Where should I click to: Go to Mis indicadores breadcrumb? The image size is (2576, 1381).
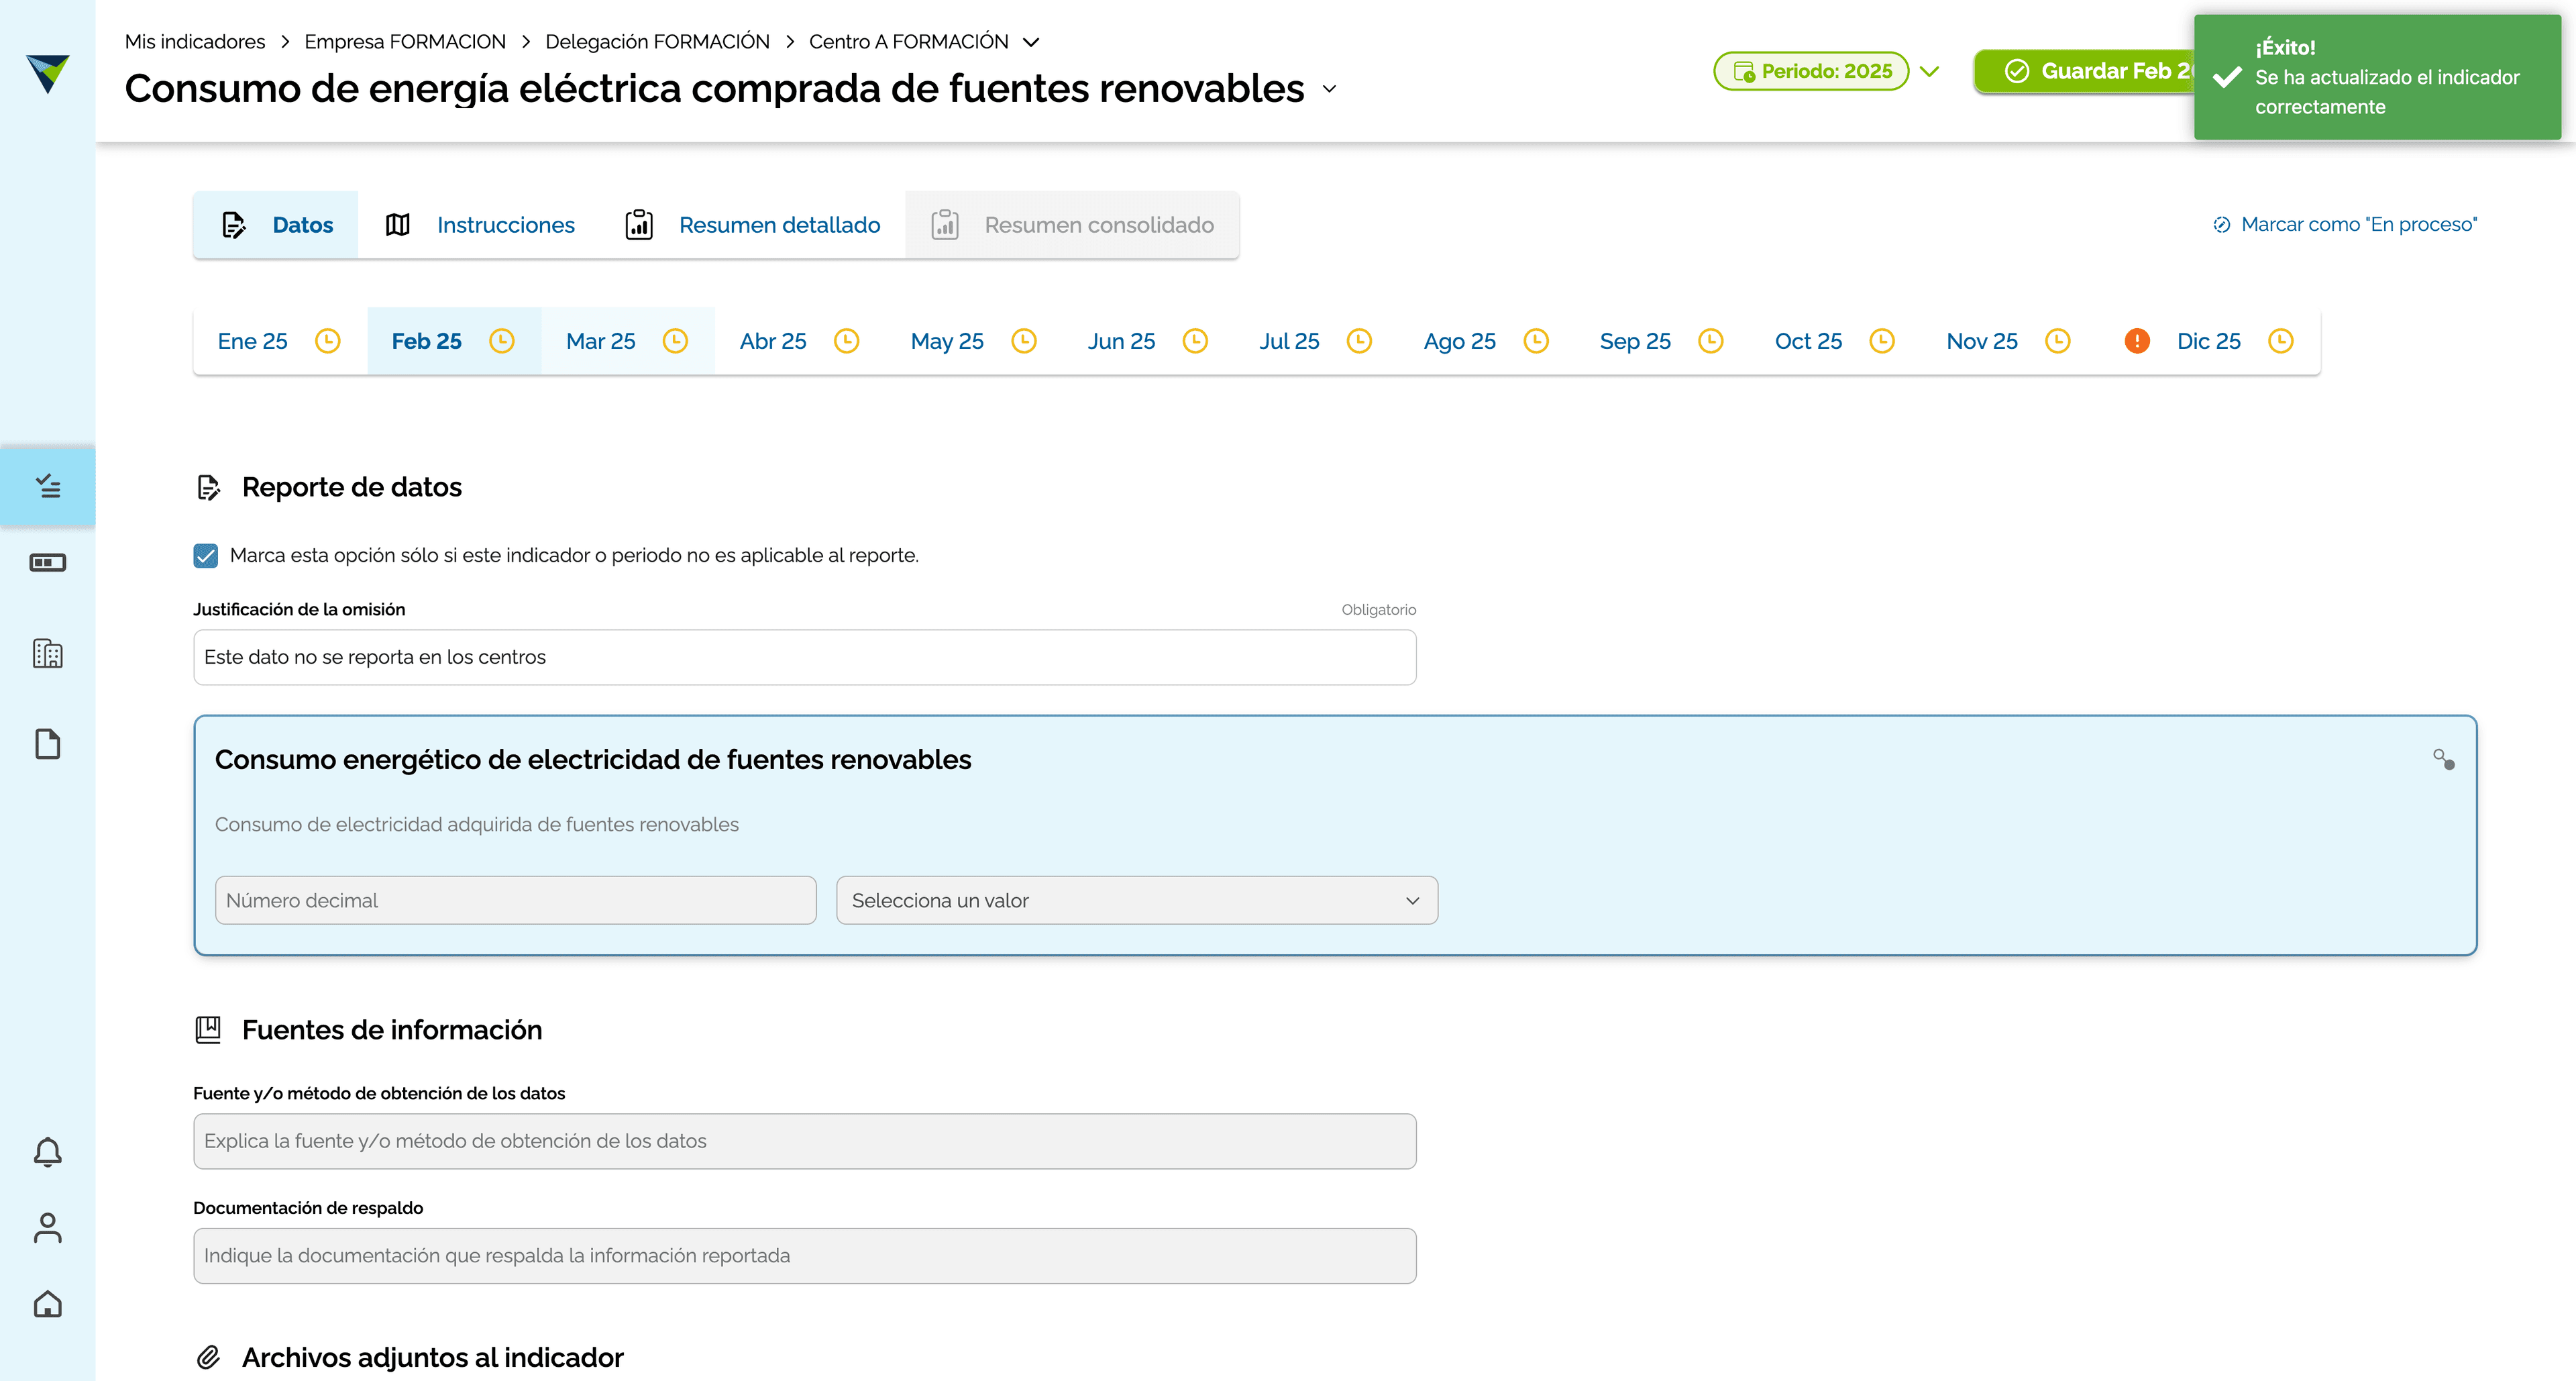[x=195, y=42]
